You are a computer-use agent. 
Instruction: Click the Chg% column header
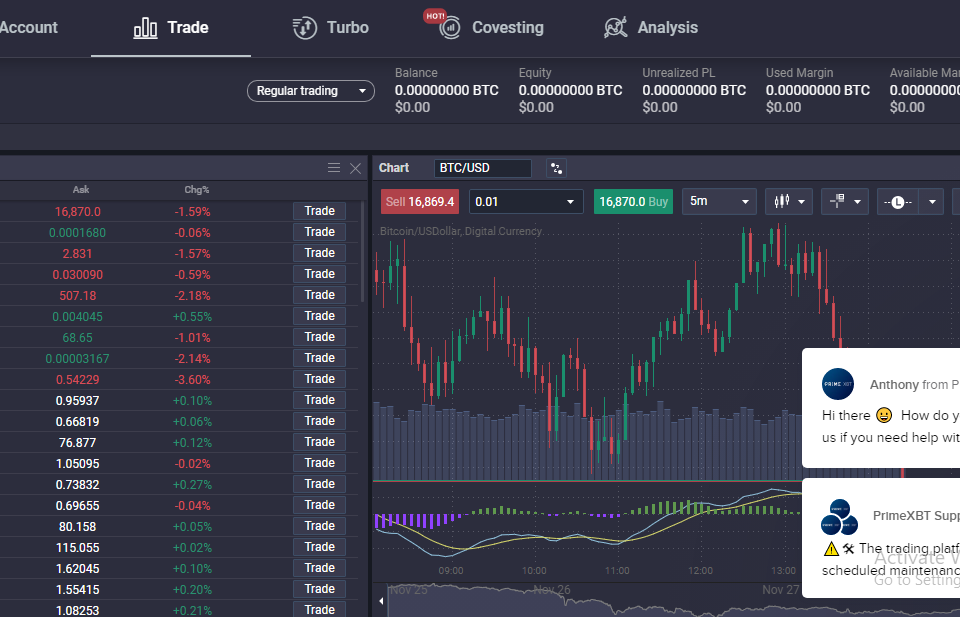[197, 190]
